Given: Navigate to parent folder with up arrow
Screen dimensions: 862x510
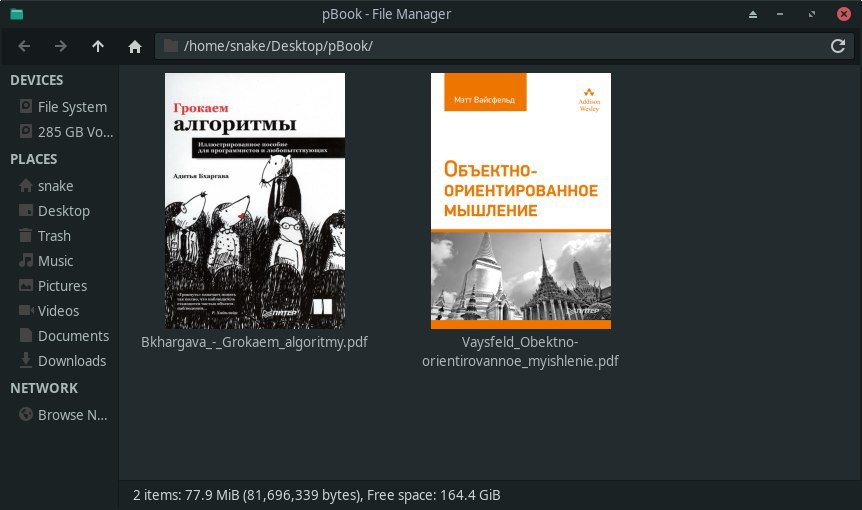Looking at the screenshot, I should (x=98, y=46).
